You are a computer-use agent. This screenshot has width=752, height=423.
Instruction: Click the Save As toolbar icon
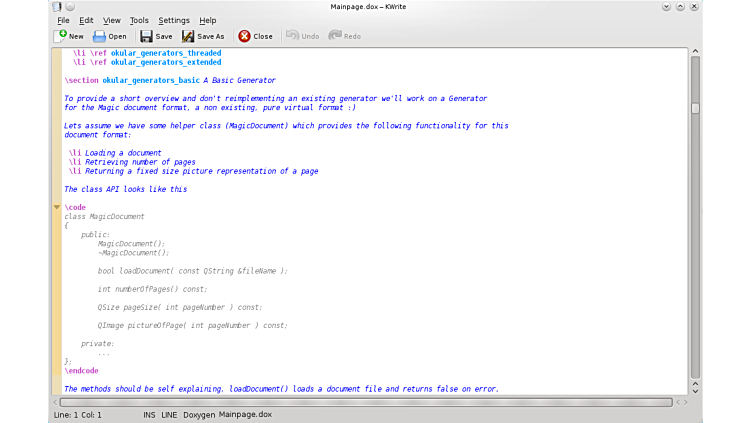(188, 36)
